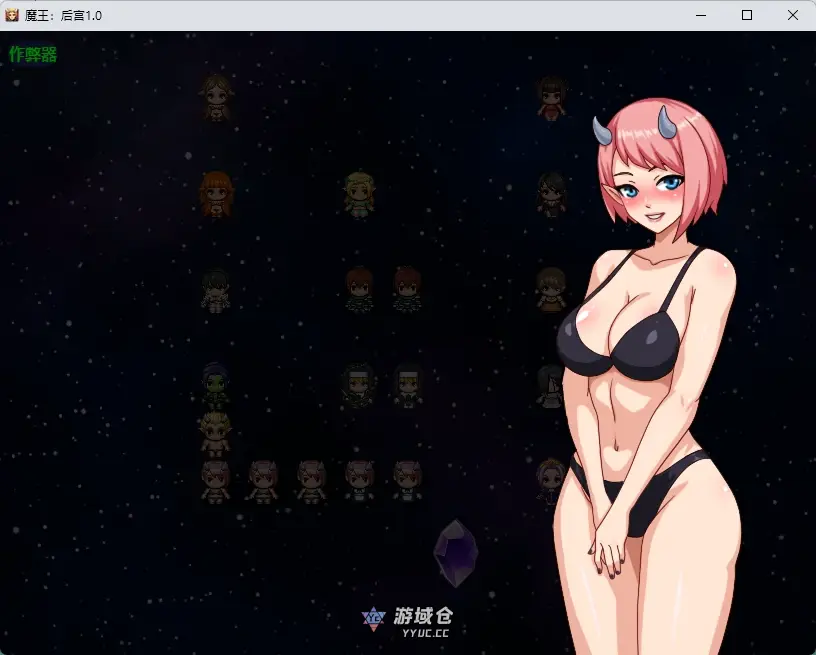Select the blonde elf sprite in green dress
The height and width of the screenshot is (655, 816).
[x=359, y=195]
